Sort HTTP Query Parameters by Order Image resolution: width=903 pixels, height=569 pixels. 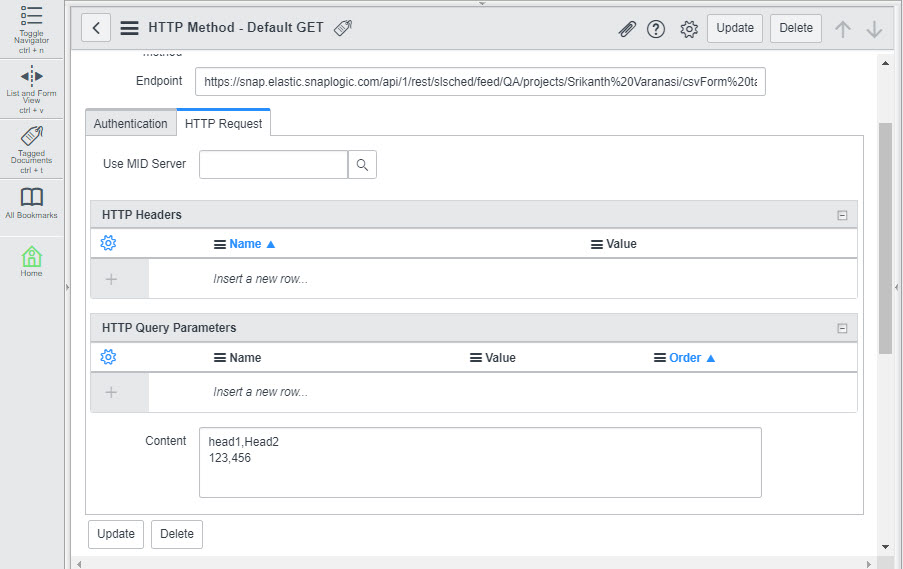[x=685, y=358]
